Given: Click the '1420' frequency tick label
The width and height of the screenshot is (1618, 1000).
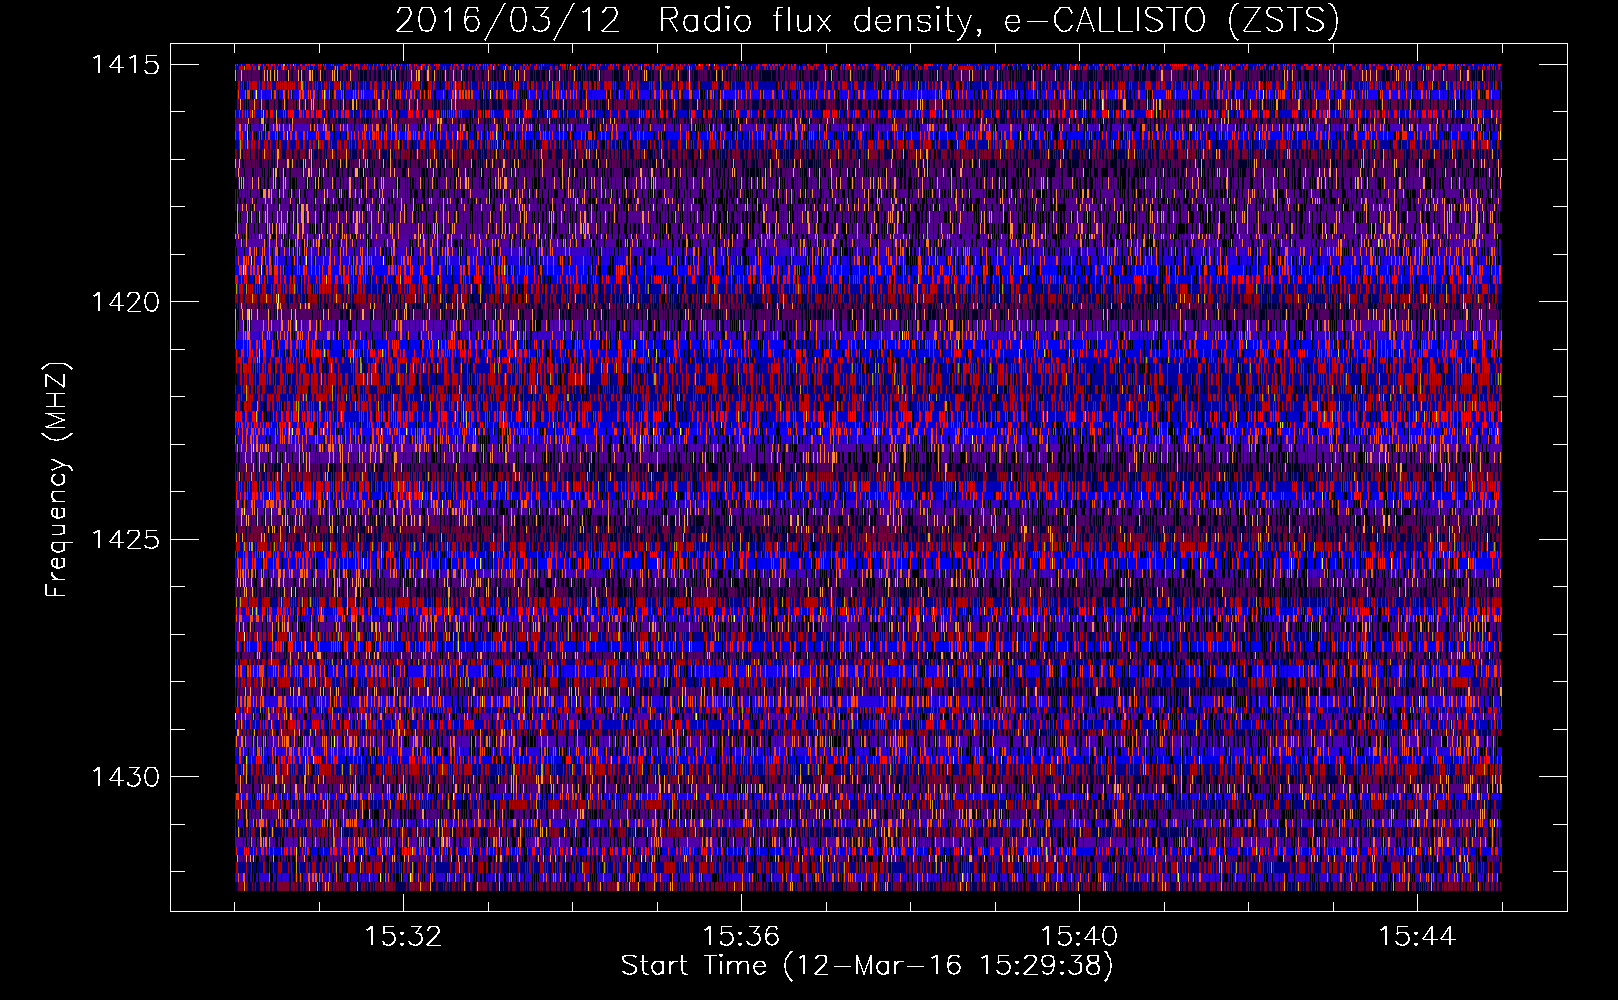Looking at the screenshot, I should coord(125,302).
